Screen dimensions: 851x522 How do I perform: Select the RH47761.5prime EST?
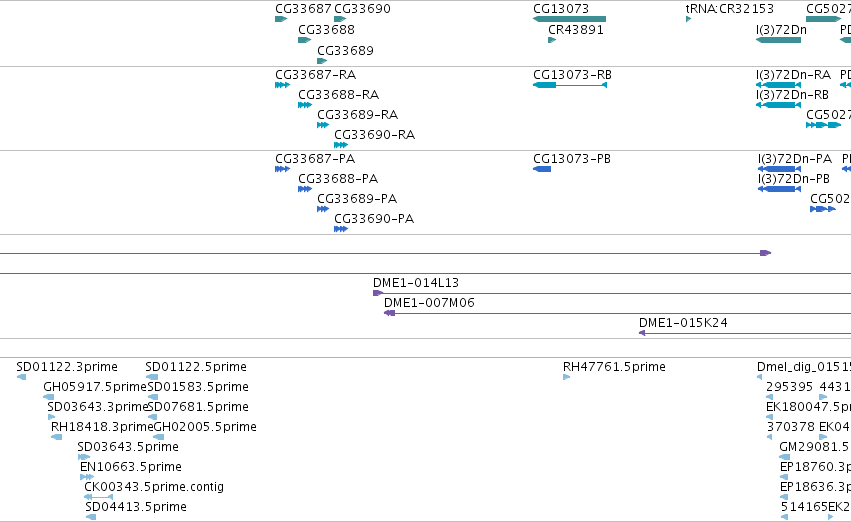567,377
